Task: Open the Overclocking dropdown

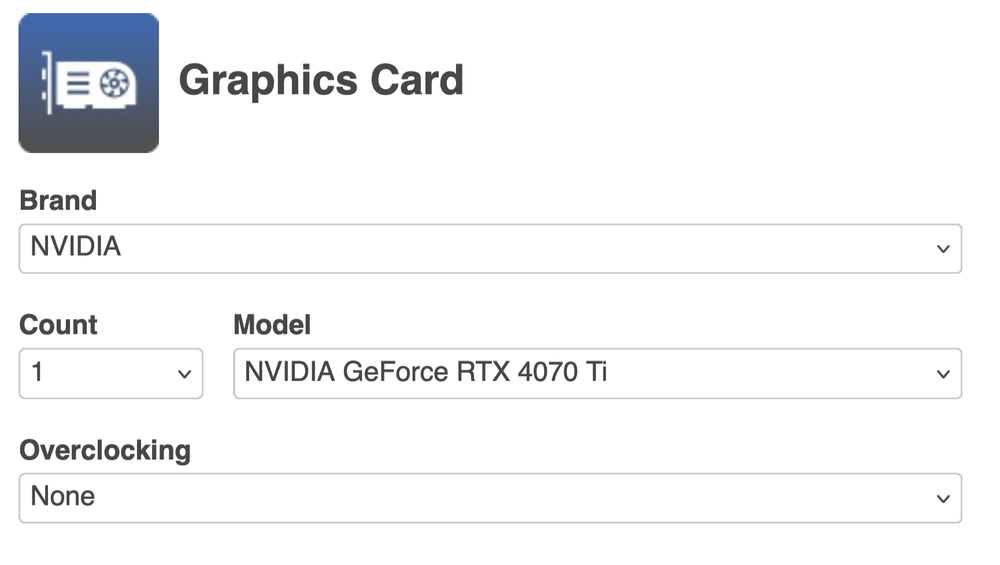Action: pos(490,497)
